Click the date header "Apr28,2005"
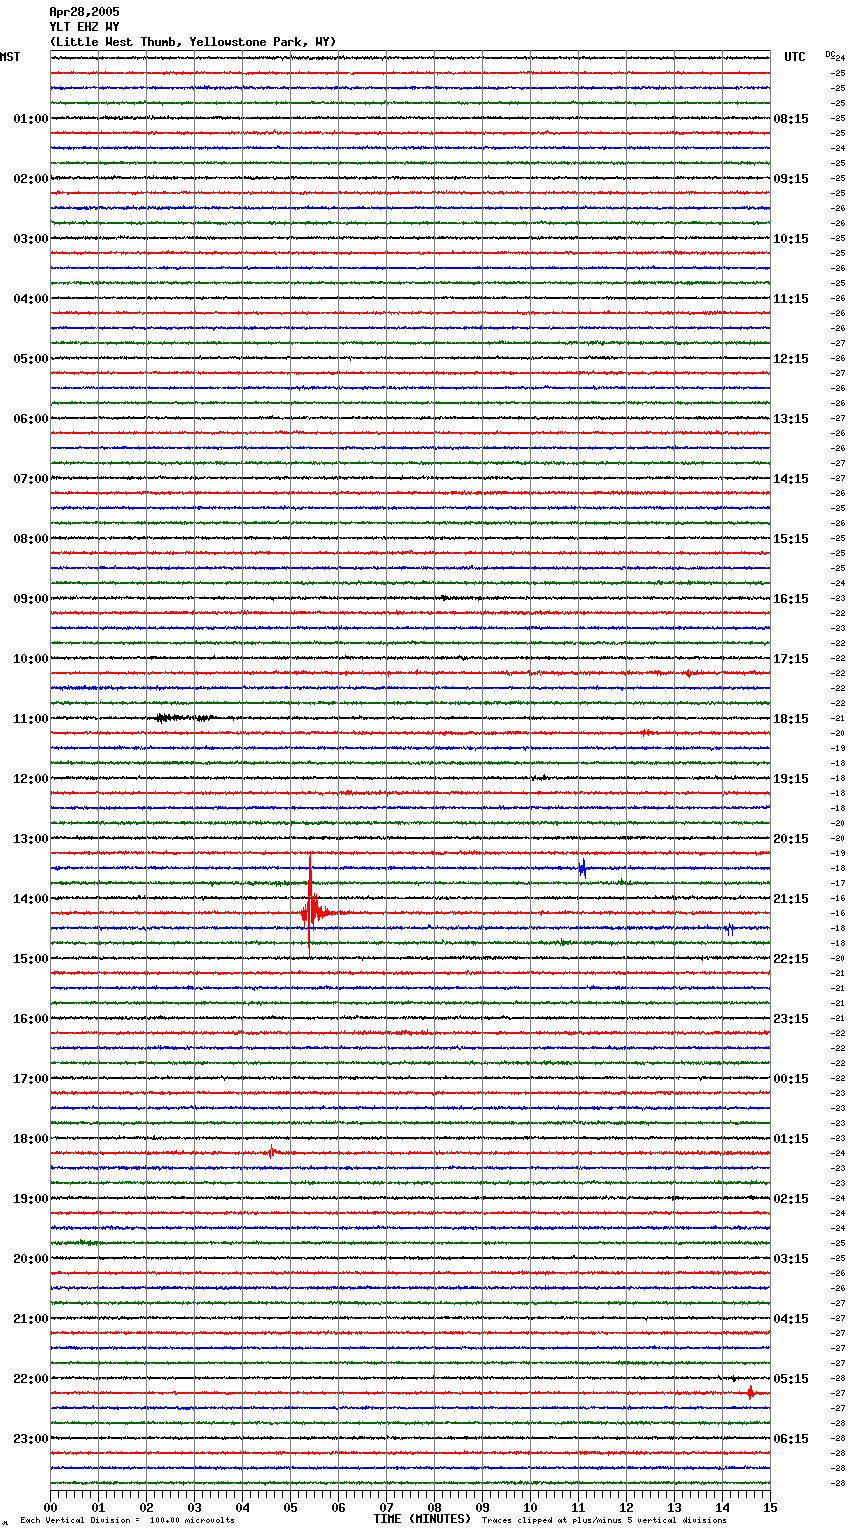Image resolution: width=850 pixels, height=1534 pixels. click(84, 12)
